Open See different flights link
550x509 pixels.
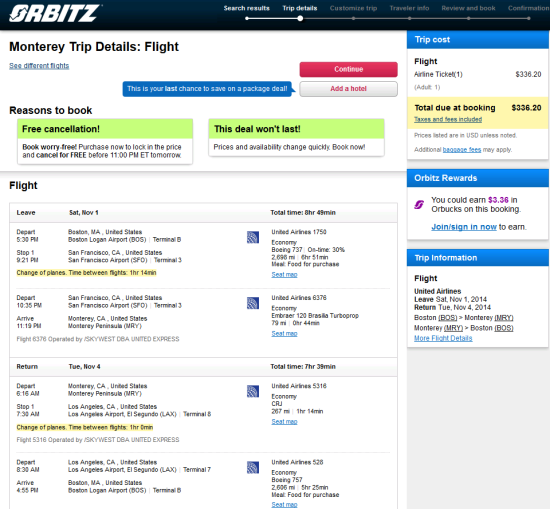[39, 66]
